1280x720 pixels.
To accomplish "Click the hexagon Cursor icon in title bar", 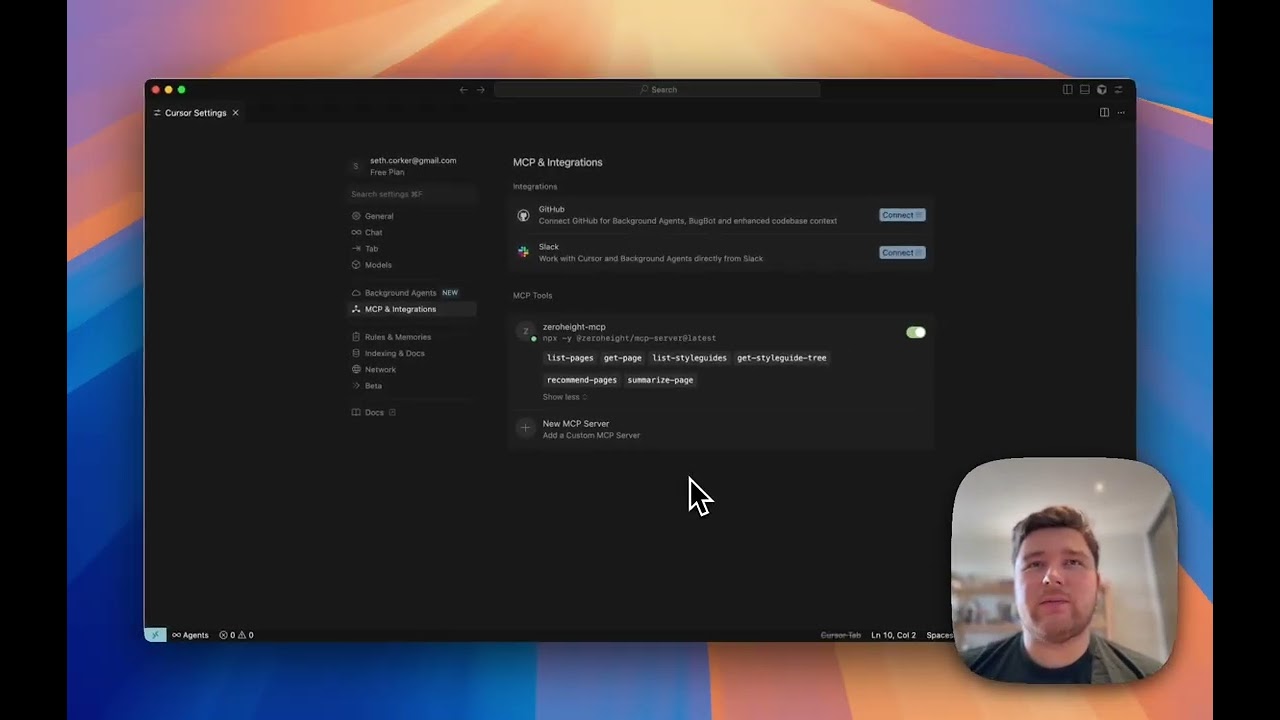I will 1101,90.
